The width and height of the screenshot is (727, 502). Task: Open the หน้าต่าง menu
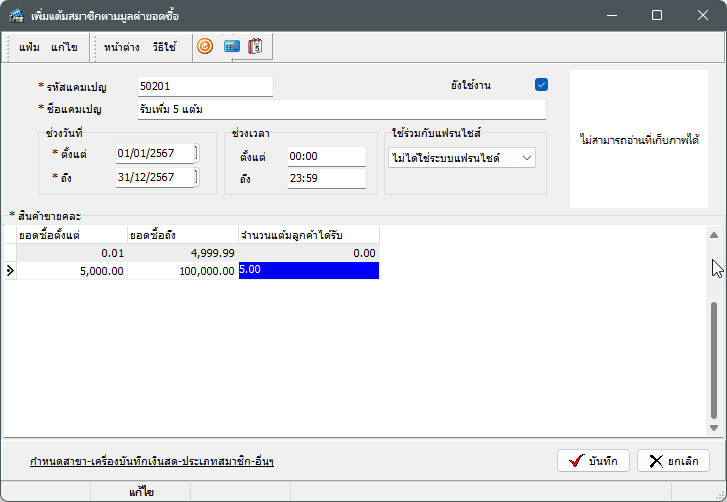coord(121,47)
